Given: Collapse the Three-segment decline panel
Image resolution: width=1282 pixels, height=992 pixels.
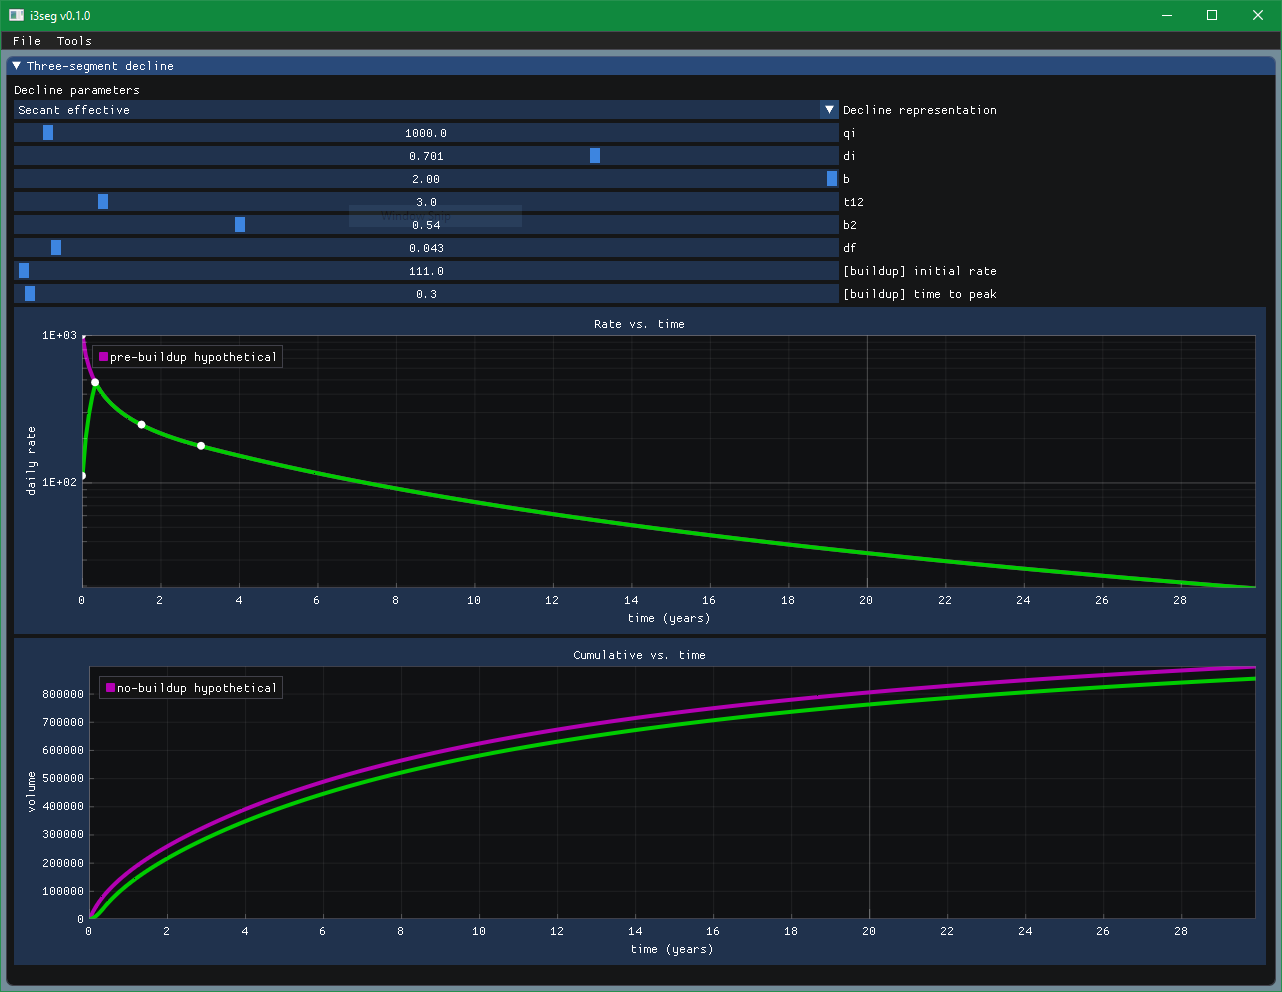Looking at the screenshot, I should click(17, 66).
